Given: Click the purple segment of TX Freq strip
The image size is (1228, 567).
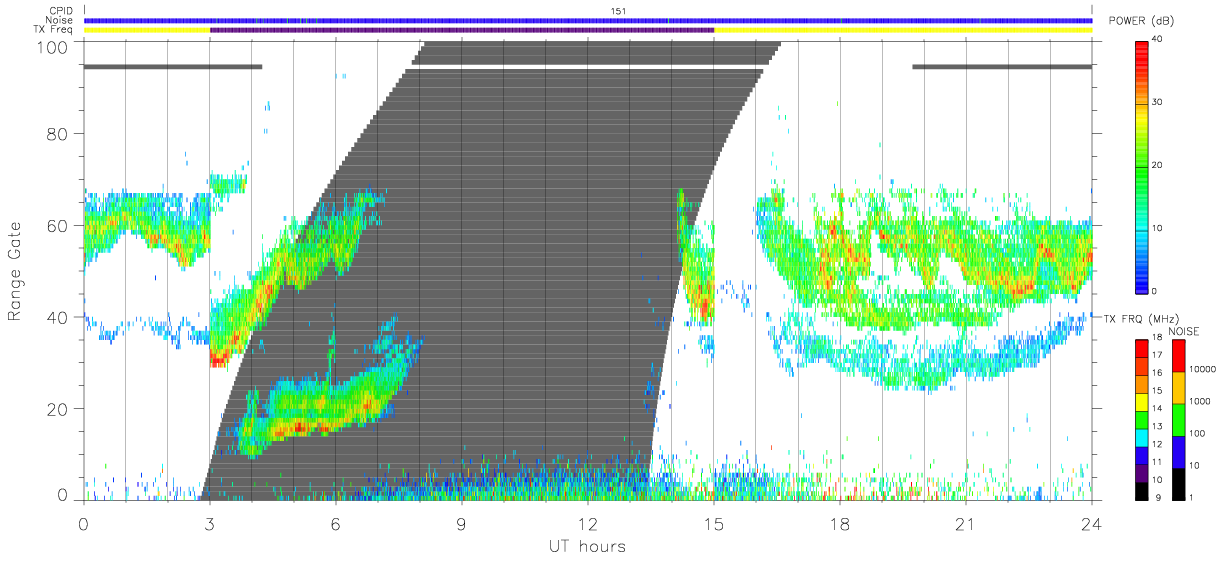Looking at the screenshot, I should (x=462, y=30).
